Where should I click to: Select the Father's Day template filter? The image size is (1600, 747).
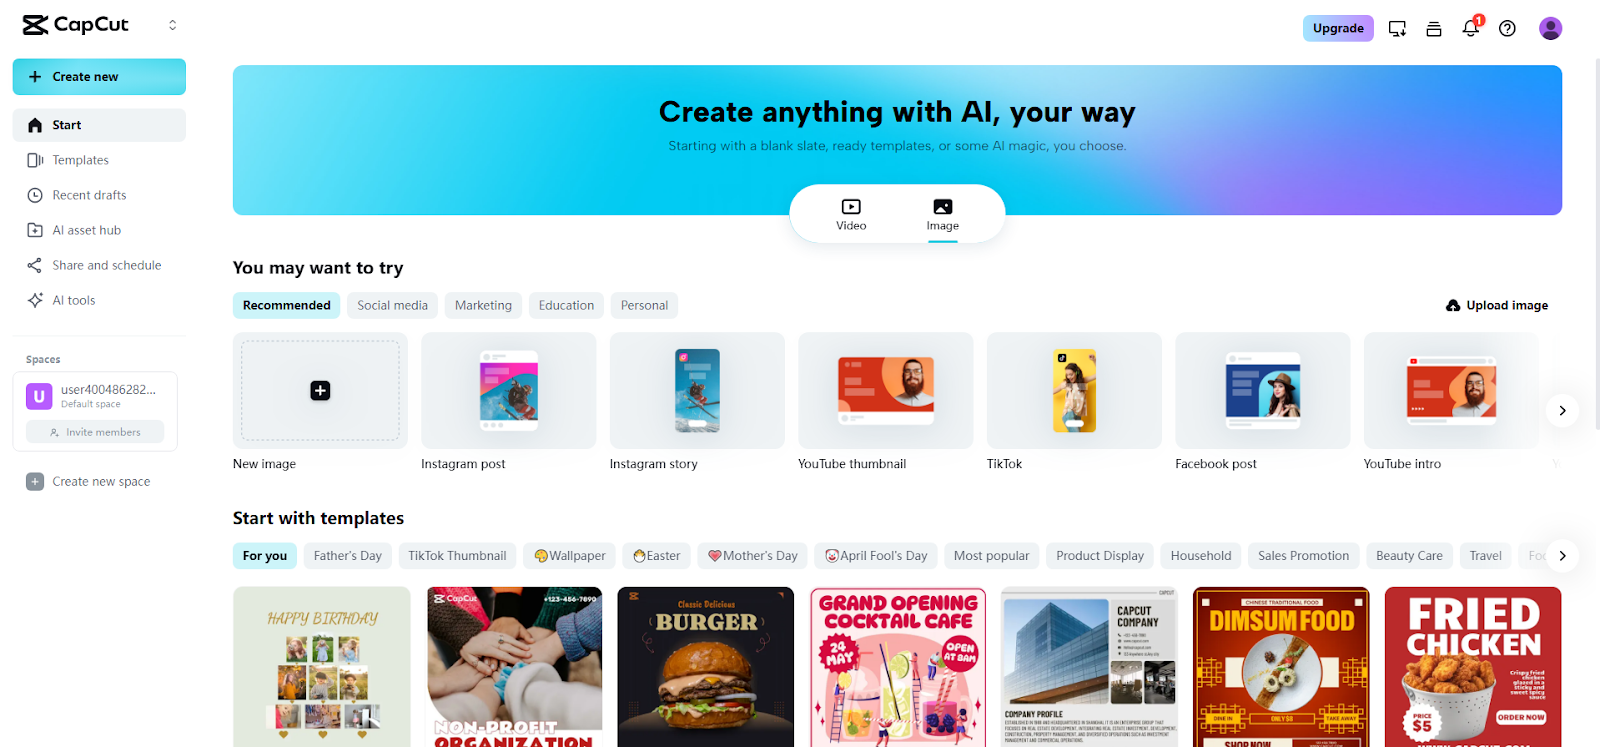(347, 555)
